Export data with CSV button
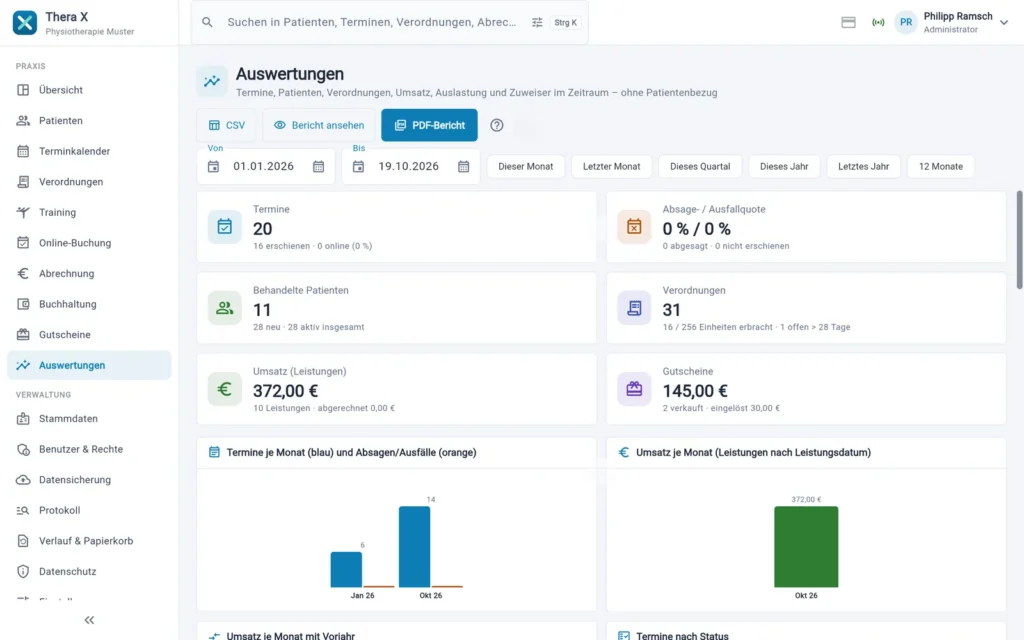Viewport: 1024px width, 640px height. click(x=227, y=125)
